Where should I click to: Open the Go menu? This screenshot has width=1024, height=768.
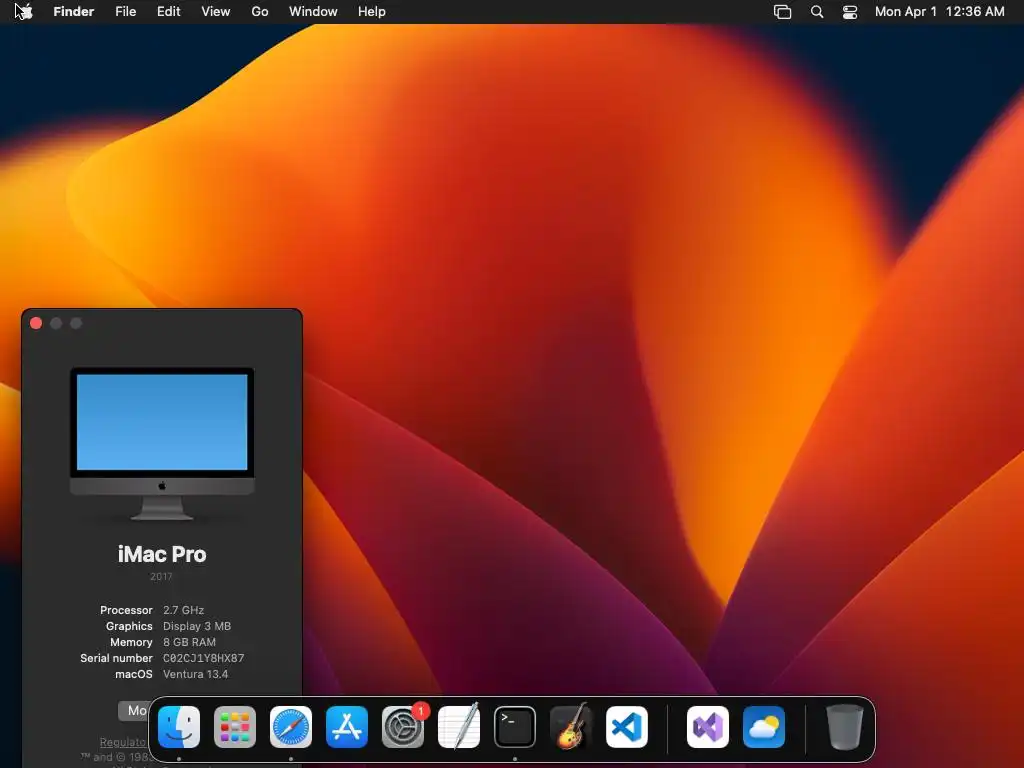click(x=260, y=12)
